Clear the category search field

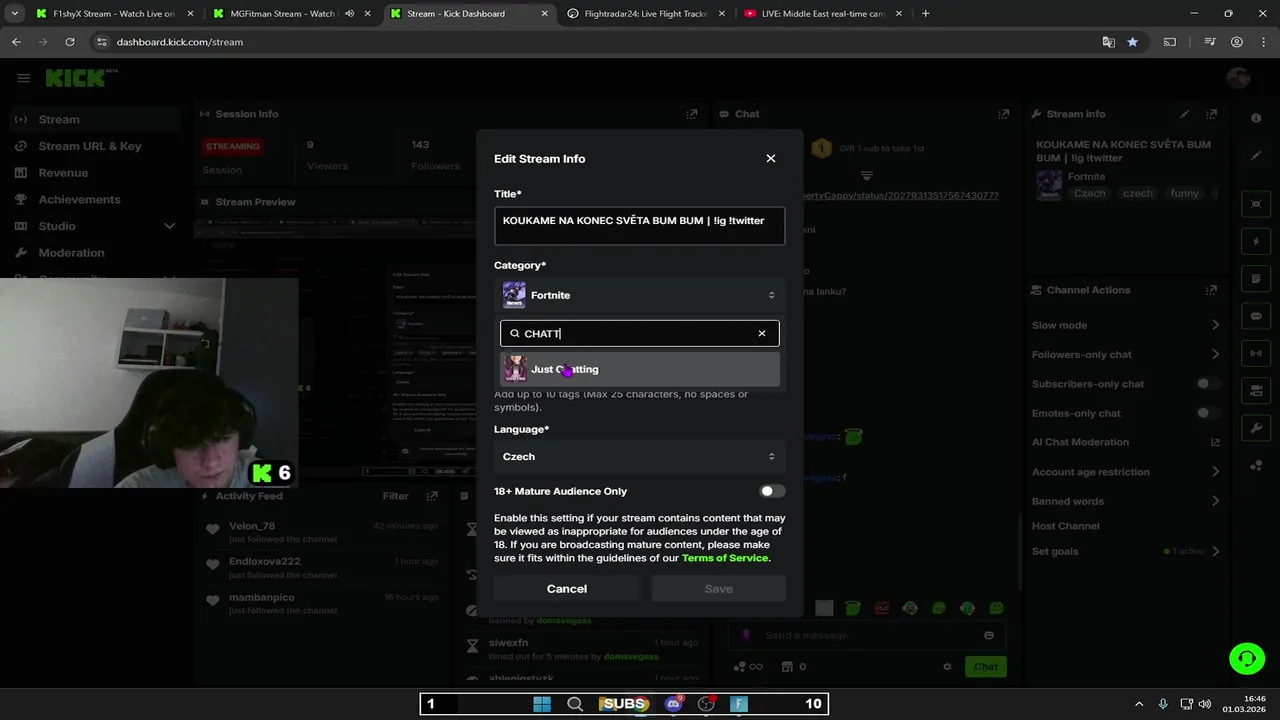[x=761, y=334]
